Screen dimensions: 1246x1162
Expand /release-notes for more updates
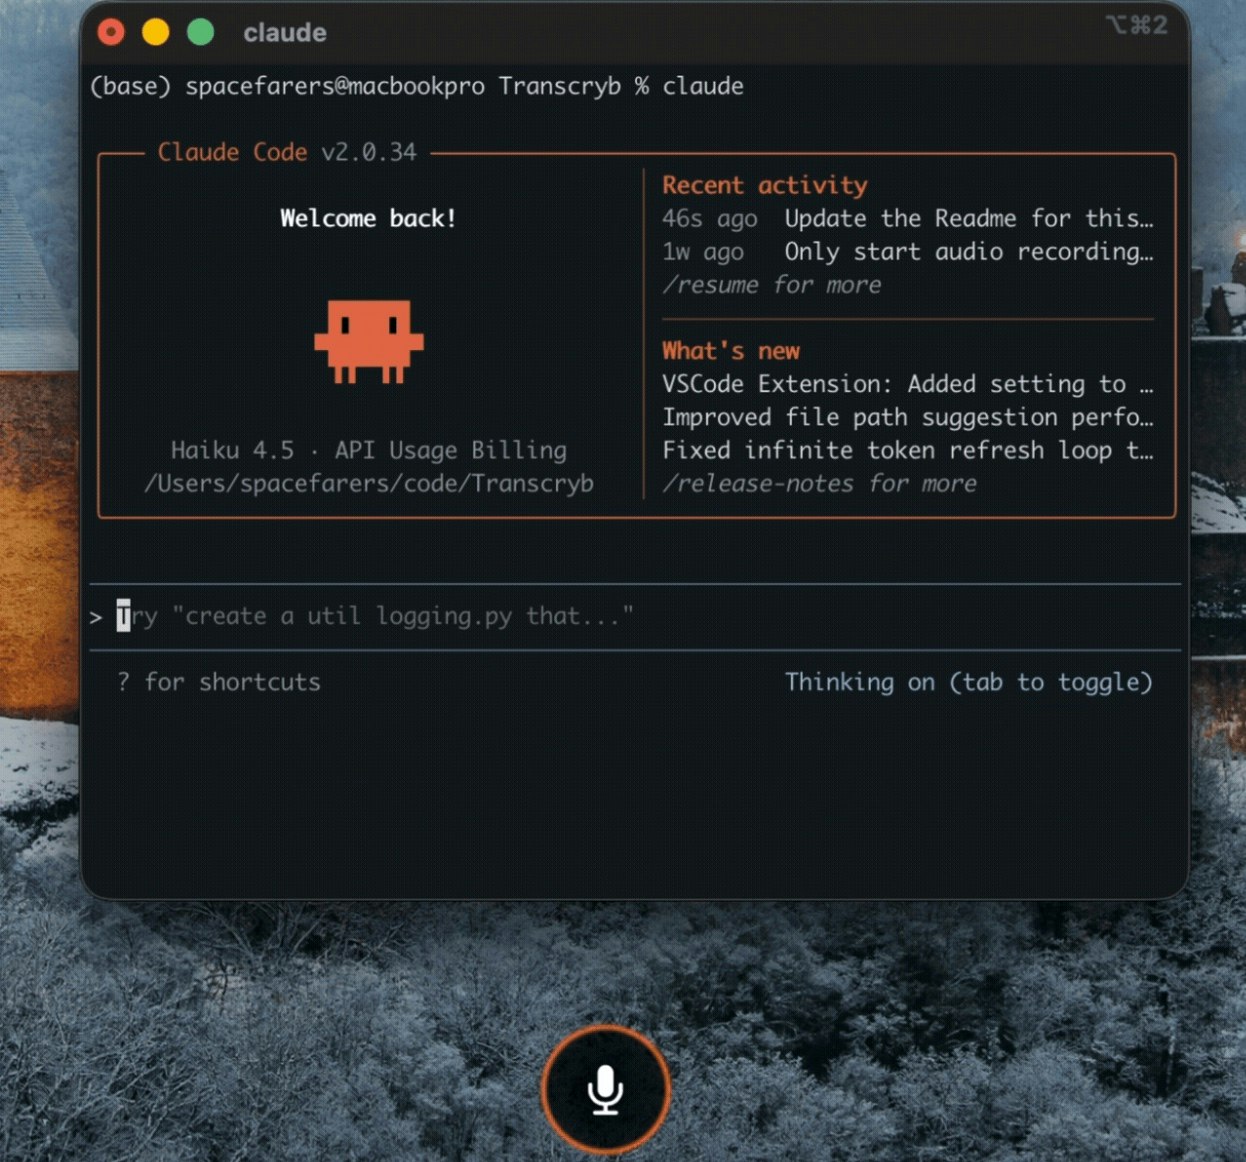(x=820, y=484)
